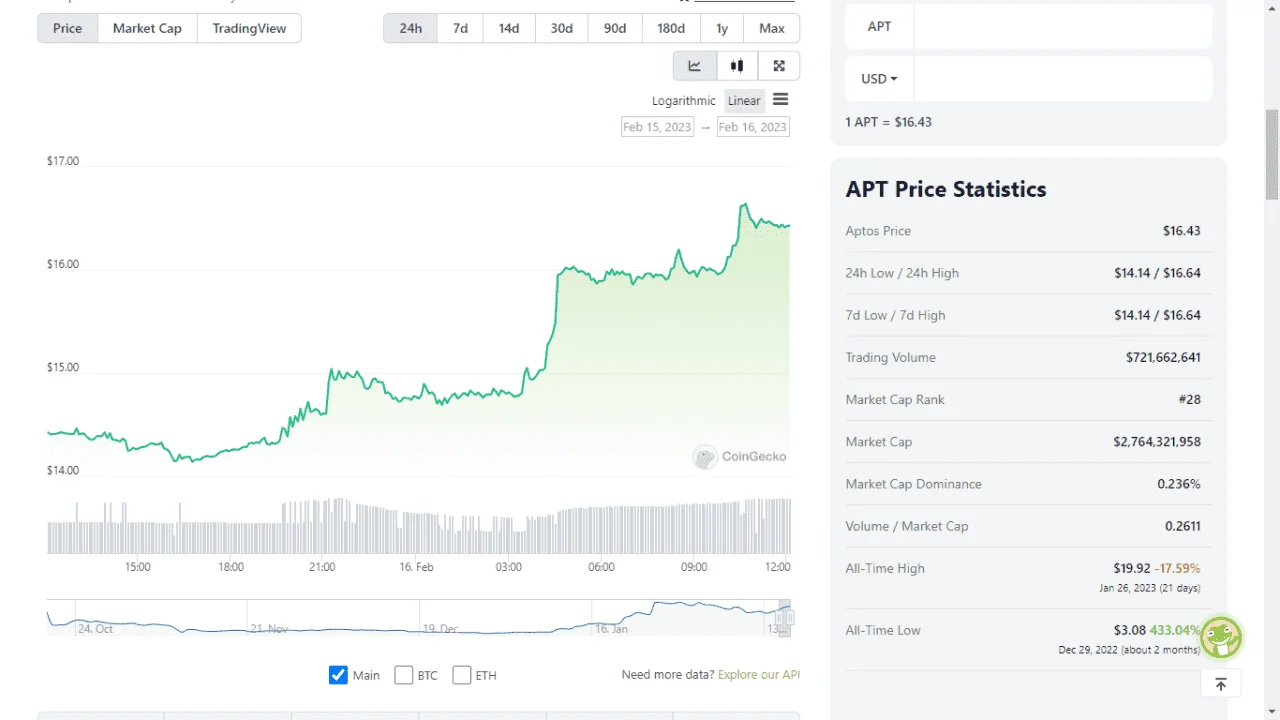Select the 7d time range
Screen dimensions: 1280x720
pos(460,28)
